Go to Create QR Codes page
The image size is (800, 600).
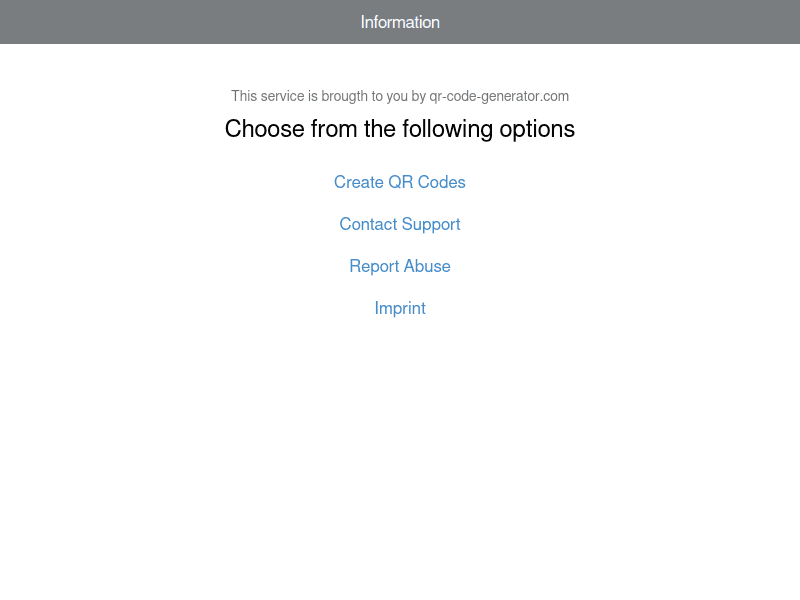pyautogui.click(x=399, y=182)
